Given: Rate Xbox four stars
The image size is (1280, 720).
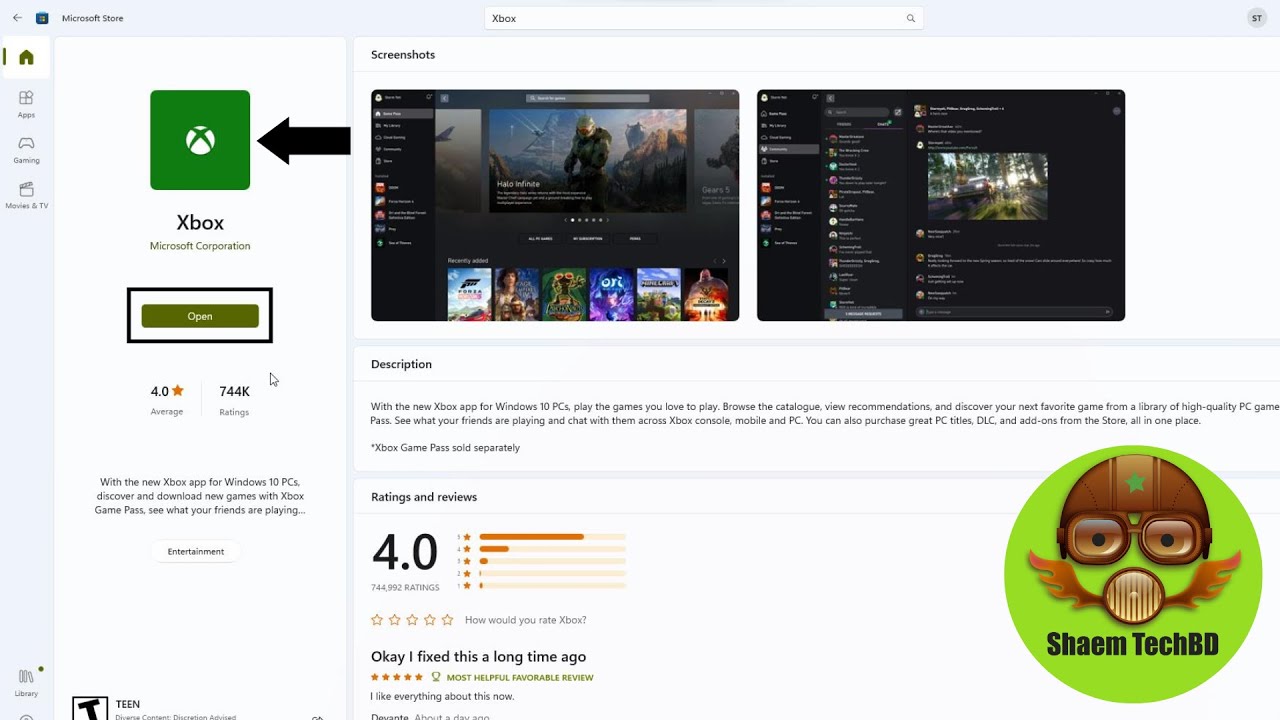Looking at the screenshot, I should pos(430,620).
